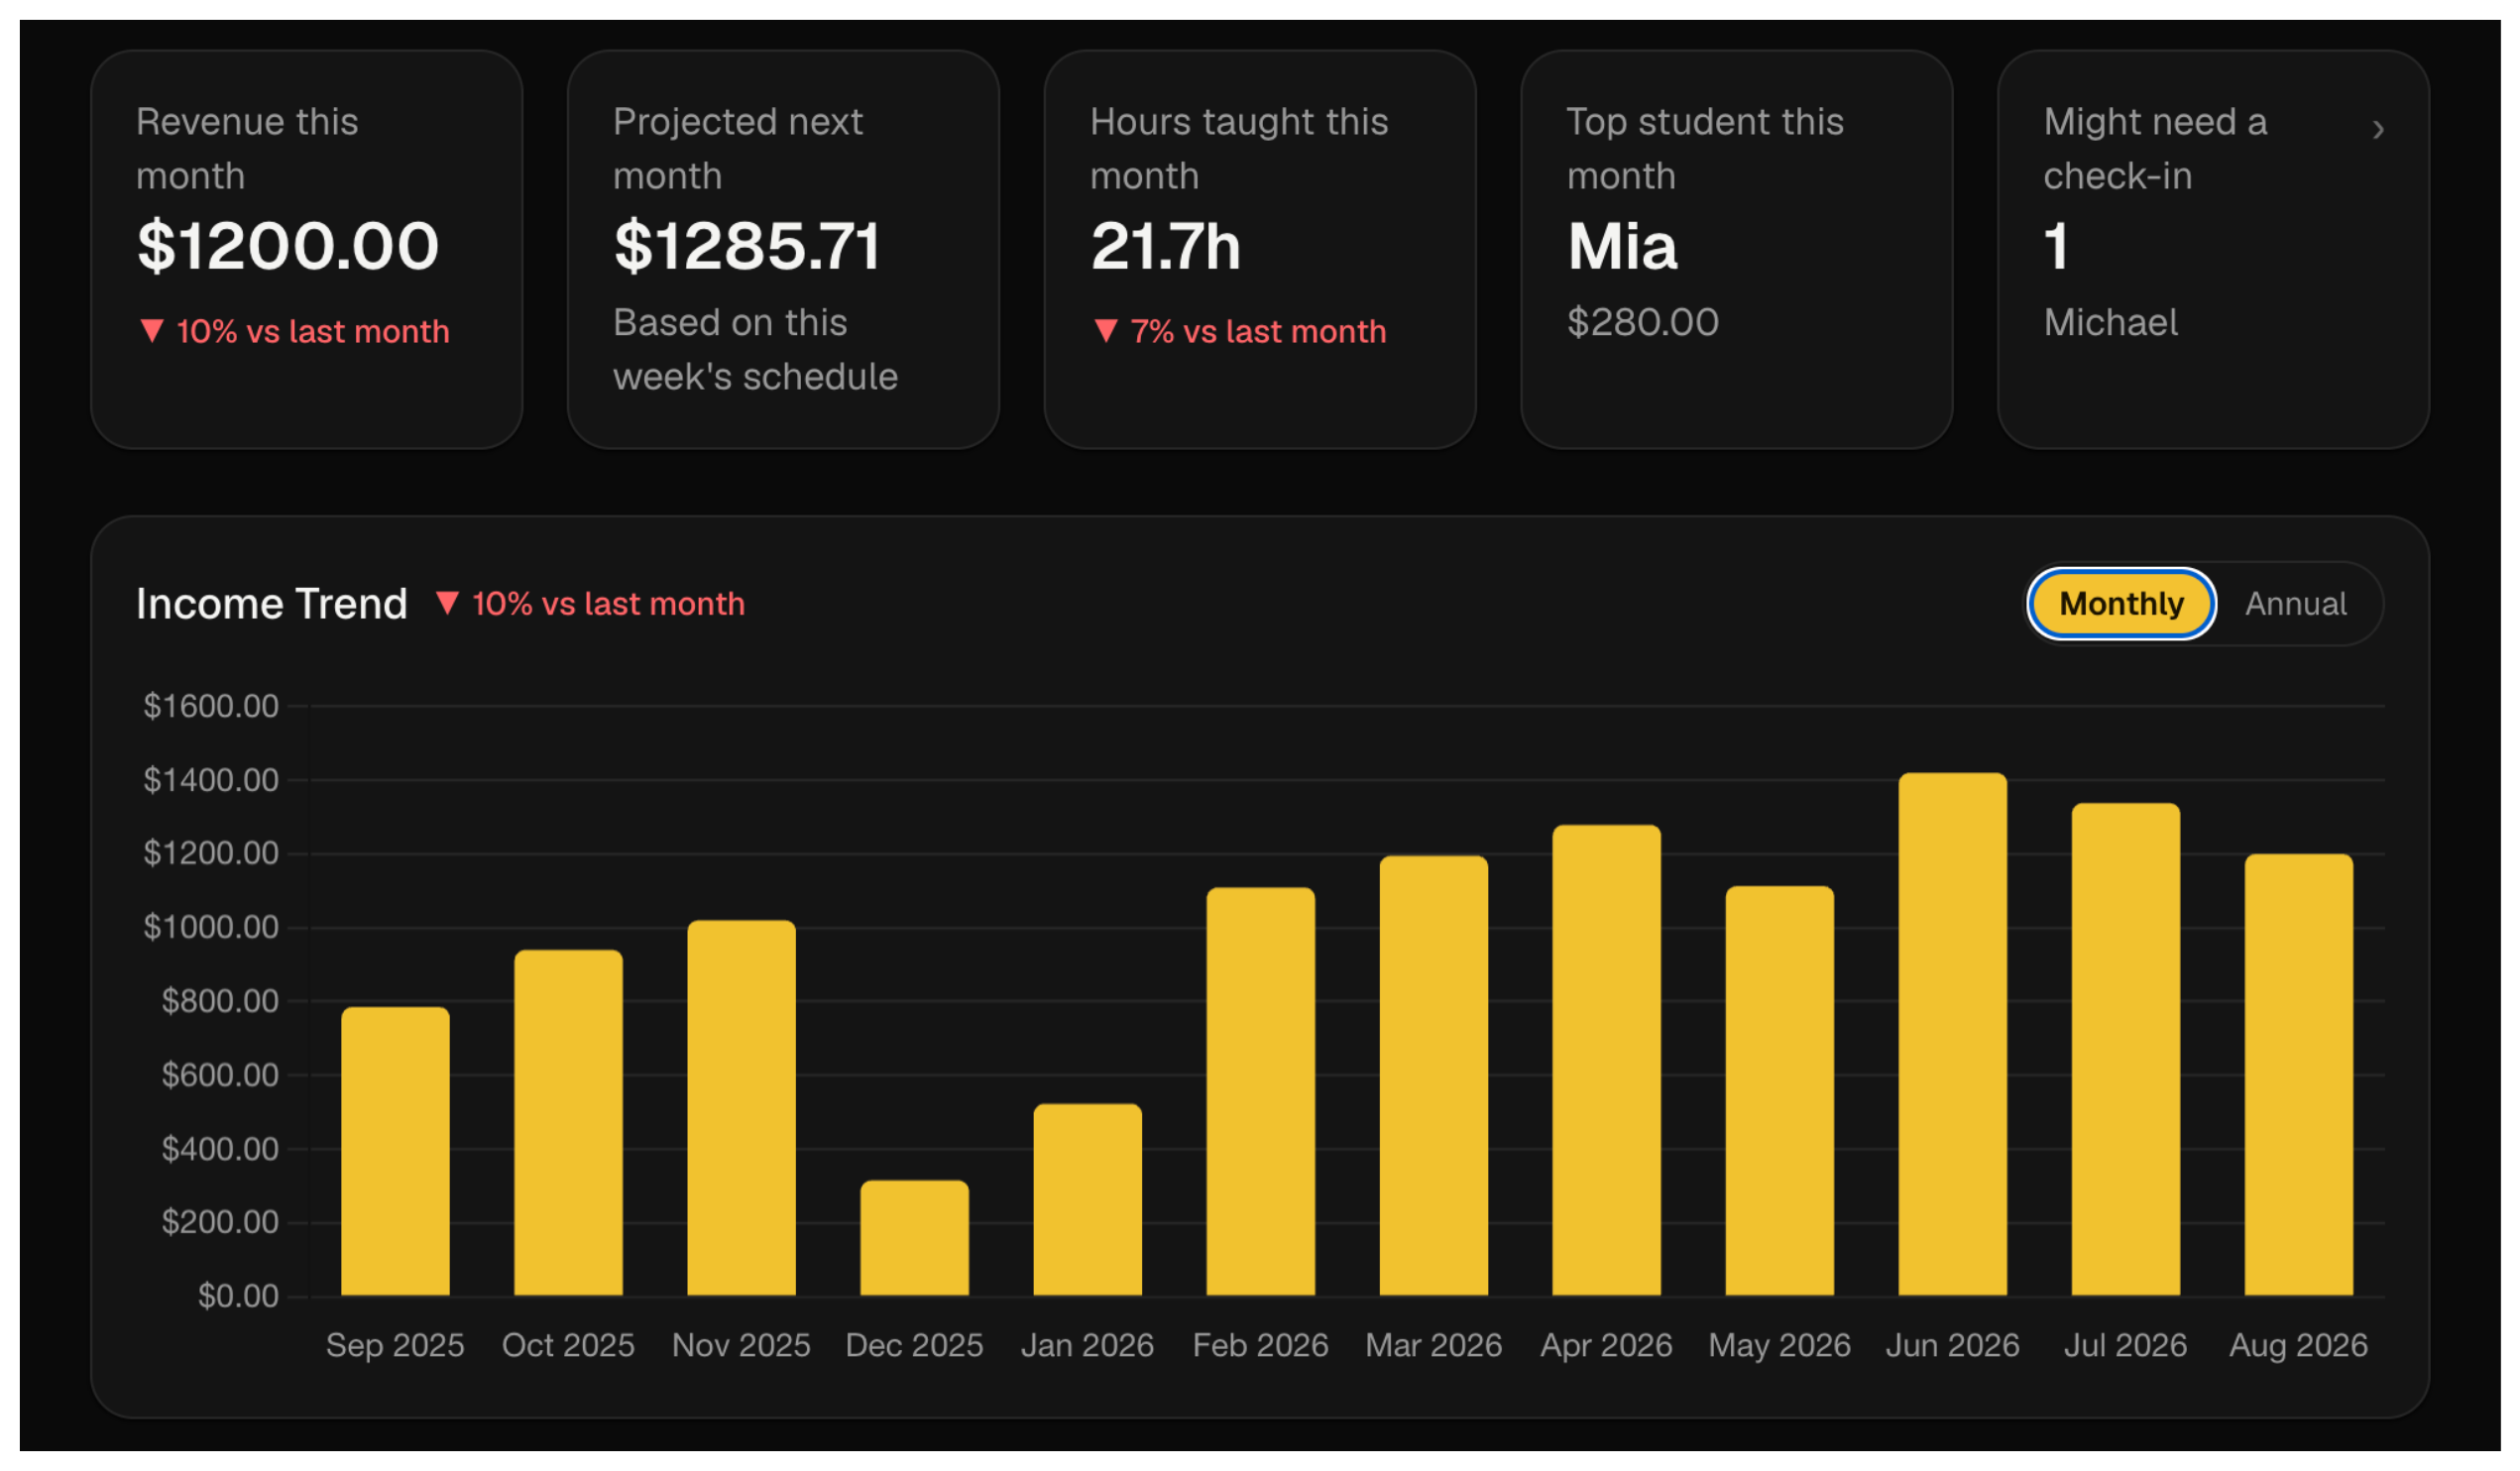2520x1471 pixels.
Task: Click the Jan 2026 income bar
Action: pyautogui.click(x=1087, y=1200)
